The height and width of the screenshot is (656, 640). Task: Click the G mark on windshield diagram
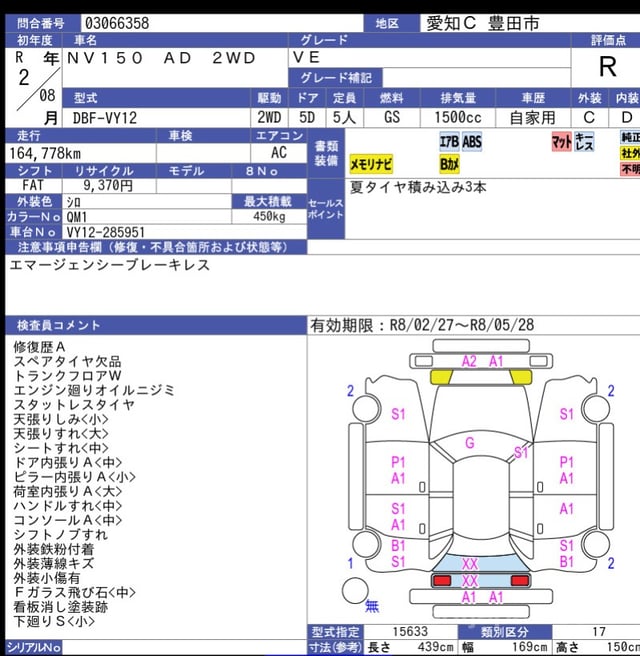(470, 443)
